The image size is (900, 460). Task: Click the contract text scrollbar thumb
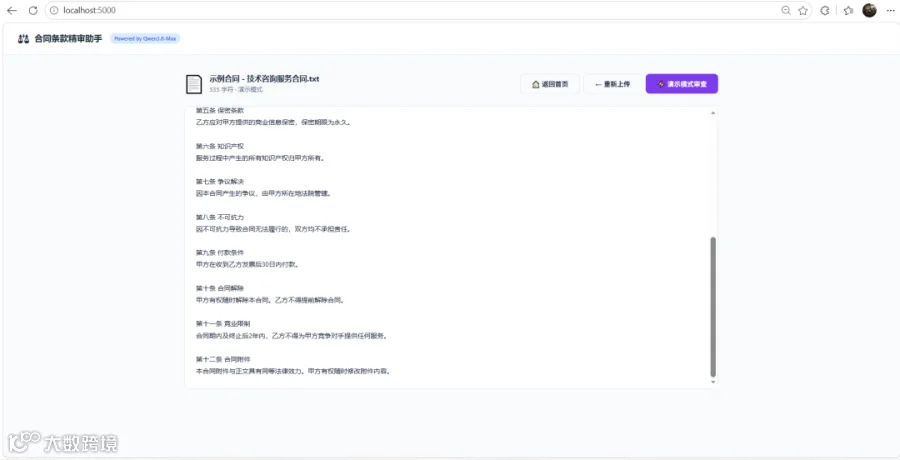[713, 307]
